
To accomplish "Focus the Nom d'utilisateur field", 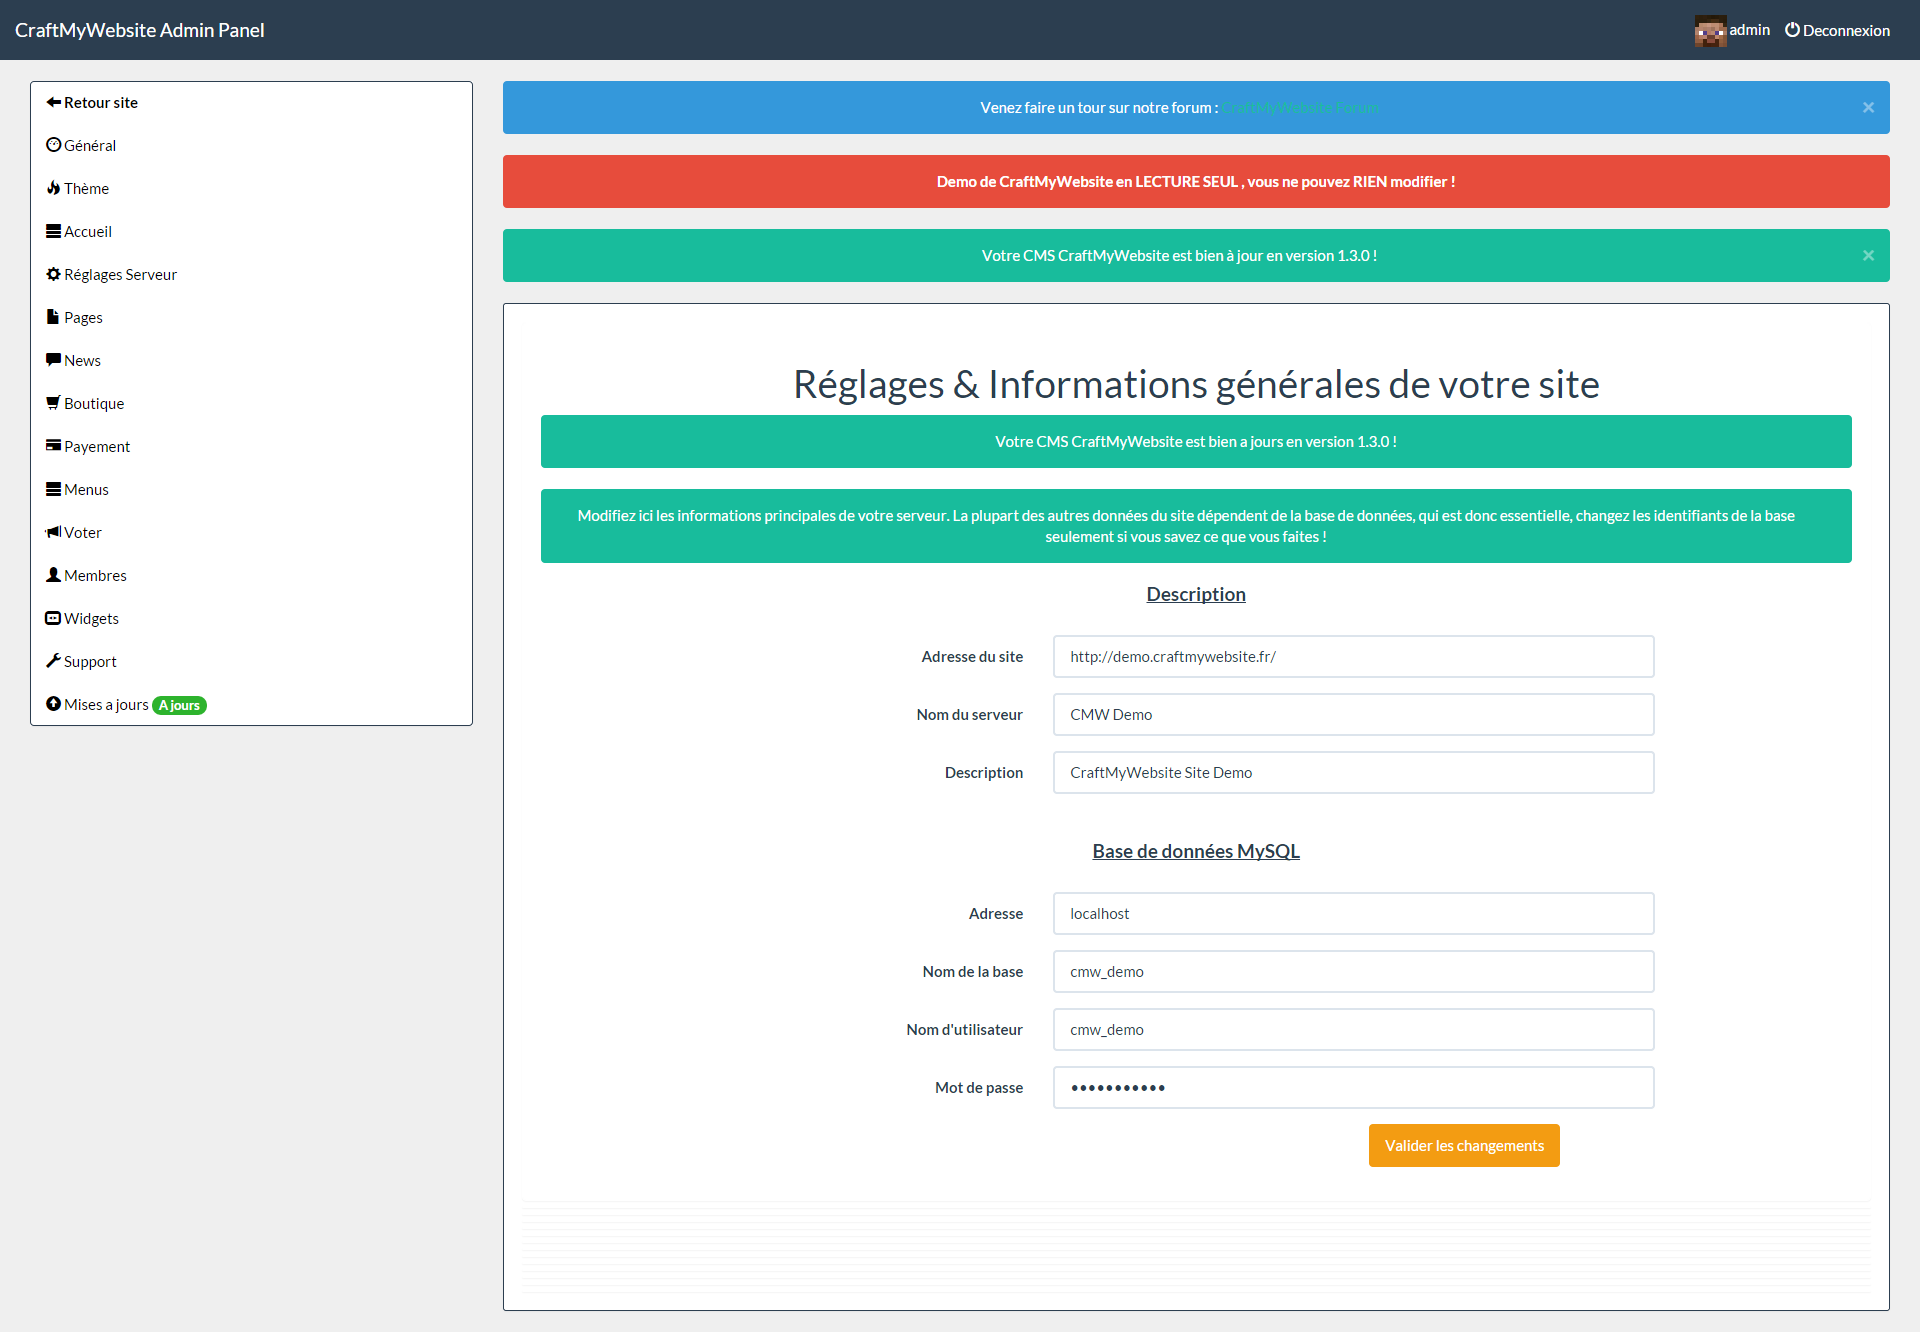I will point(1354,1030).
